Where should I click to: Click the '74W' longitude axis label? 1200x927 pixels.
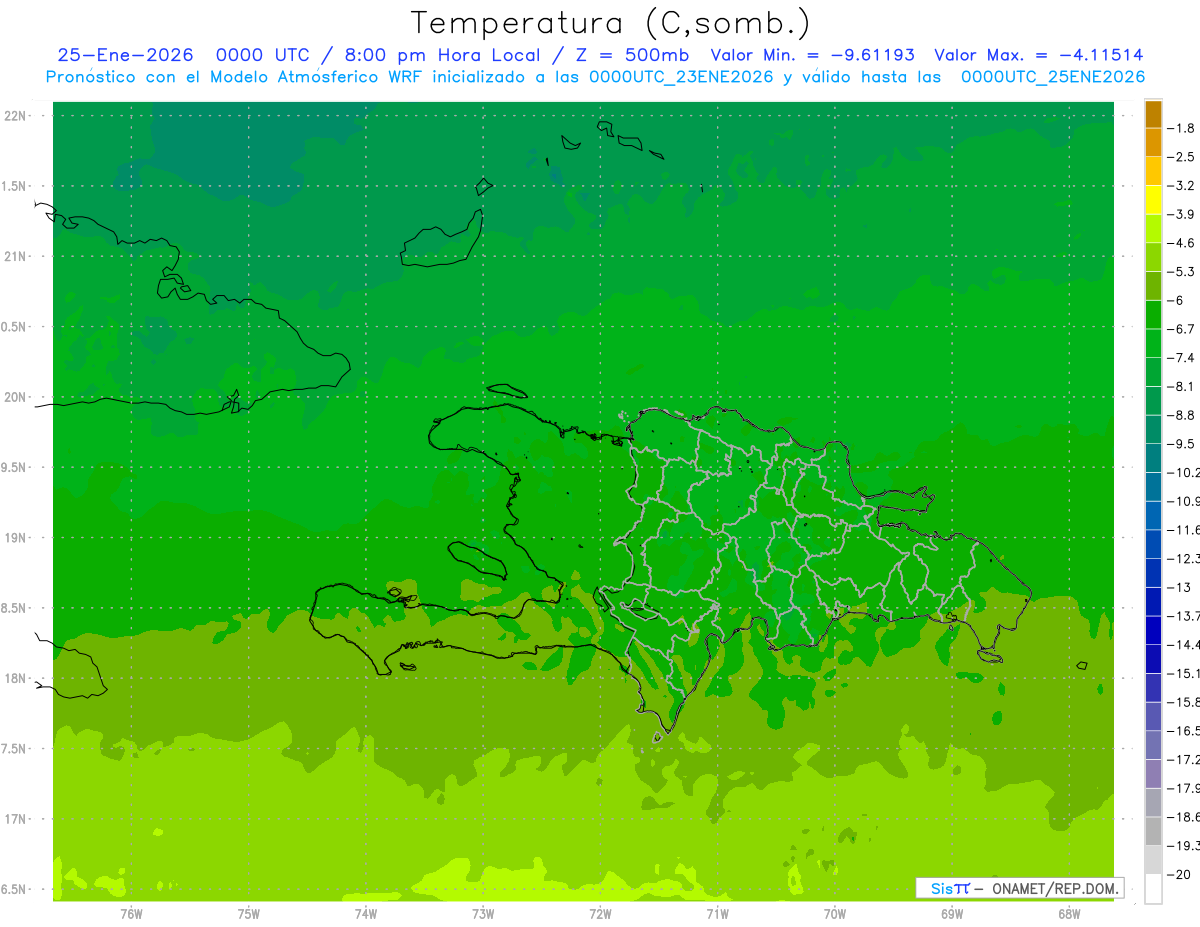click(x=365, y=913)
